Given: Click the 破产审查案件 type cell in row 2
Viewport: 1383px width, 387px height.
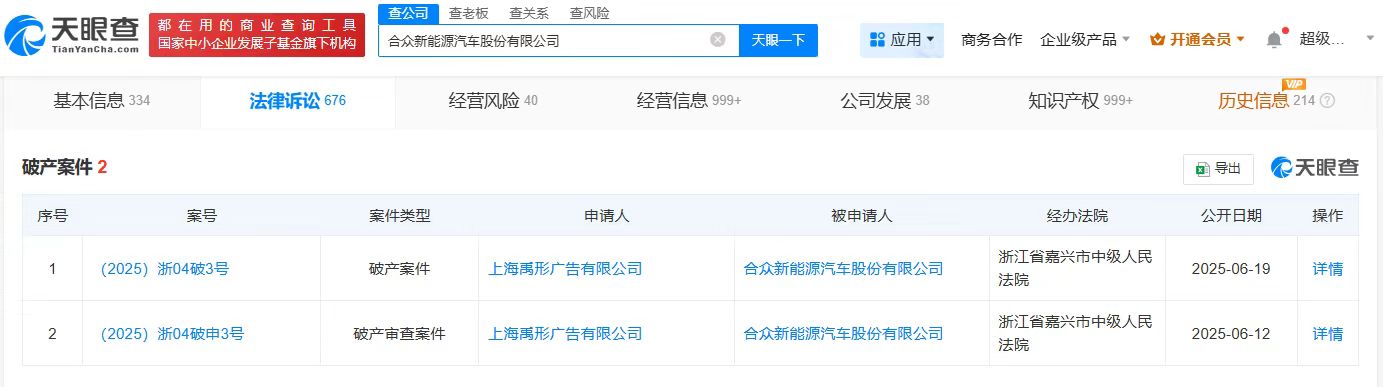Looking at the screenshot, I should pyautogui.click(x=399, y=333).
